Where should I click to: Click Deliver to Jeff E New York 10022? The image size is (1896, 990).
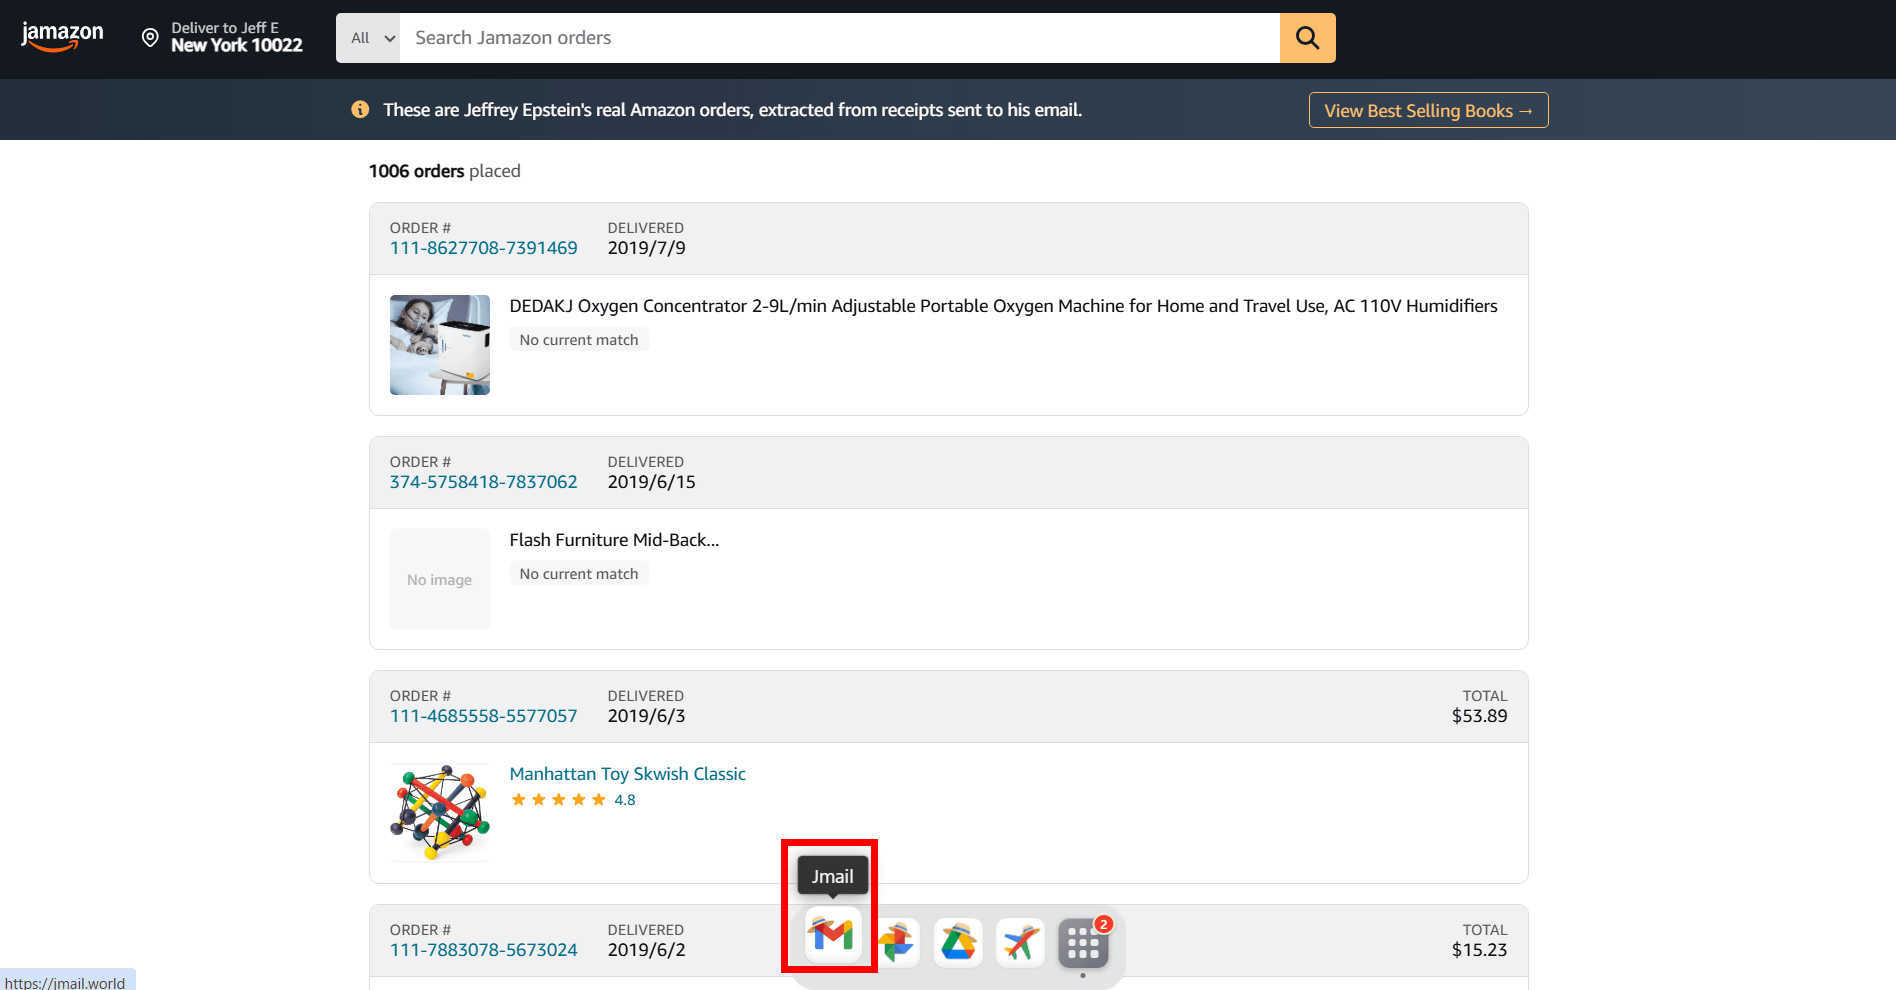[x=236, y=37]
